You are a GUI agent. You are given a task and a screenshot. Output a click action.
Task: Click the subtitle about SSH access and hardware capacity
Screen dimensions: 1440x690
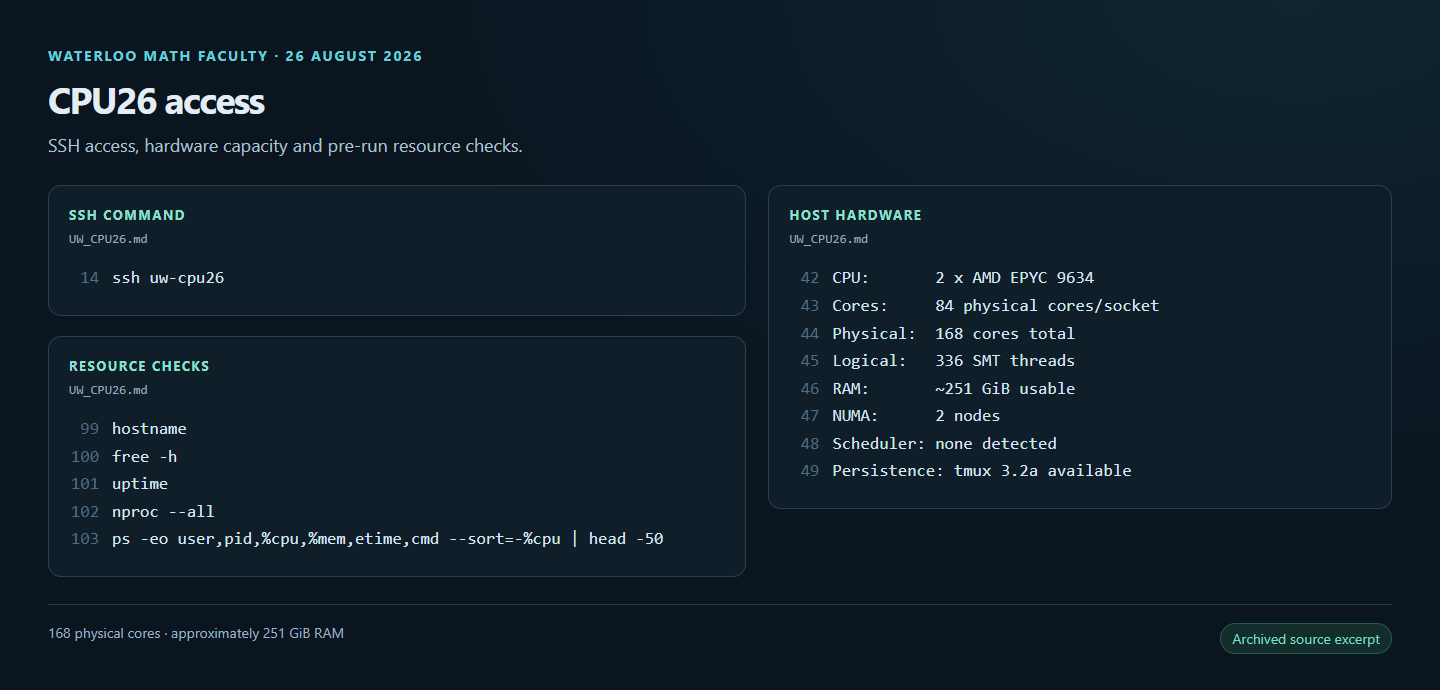click(285, 146)
